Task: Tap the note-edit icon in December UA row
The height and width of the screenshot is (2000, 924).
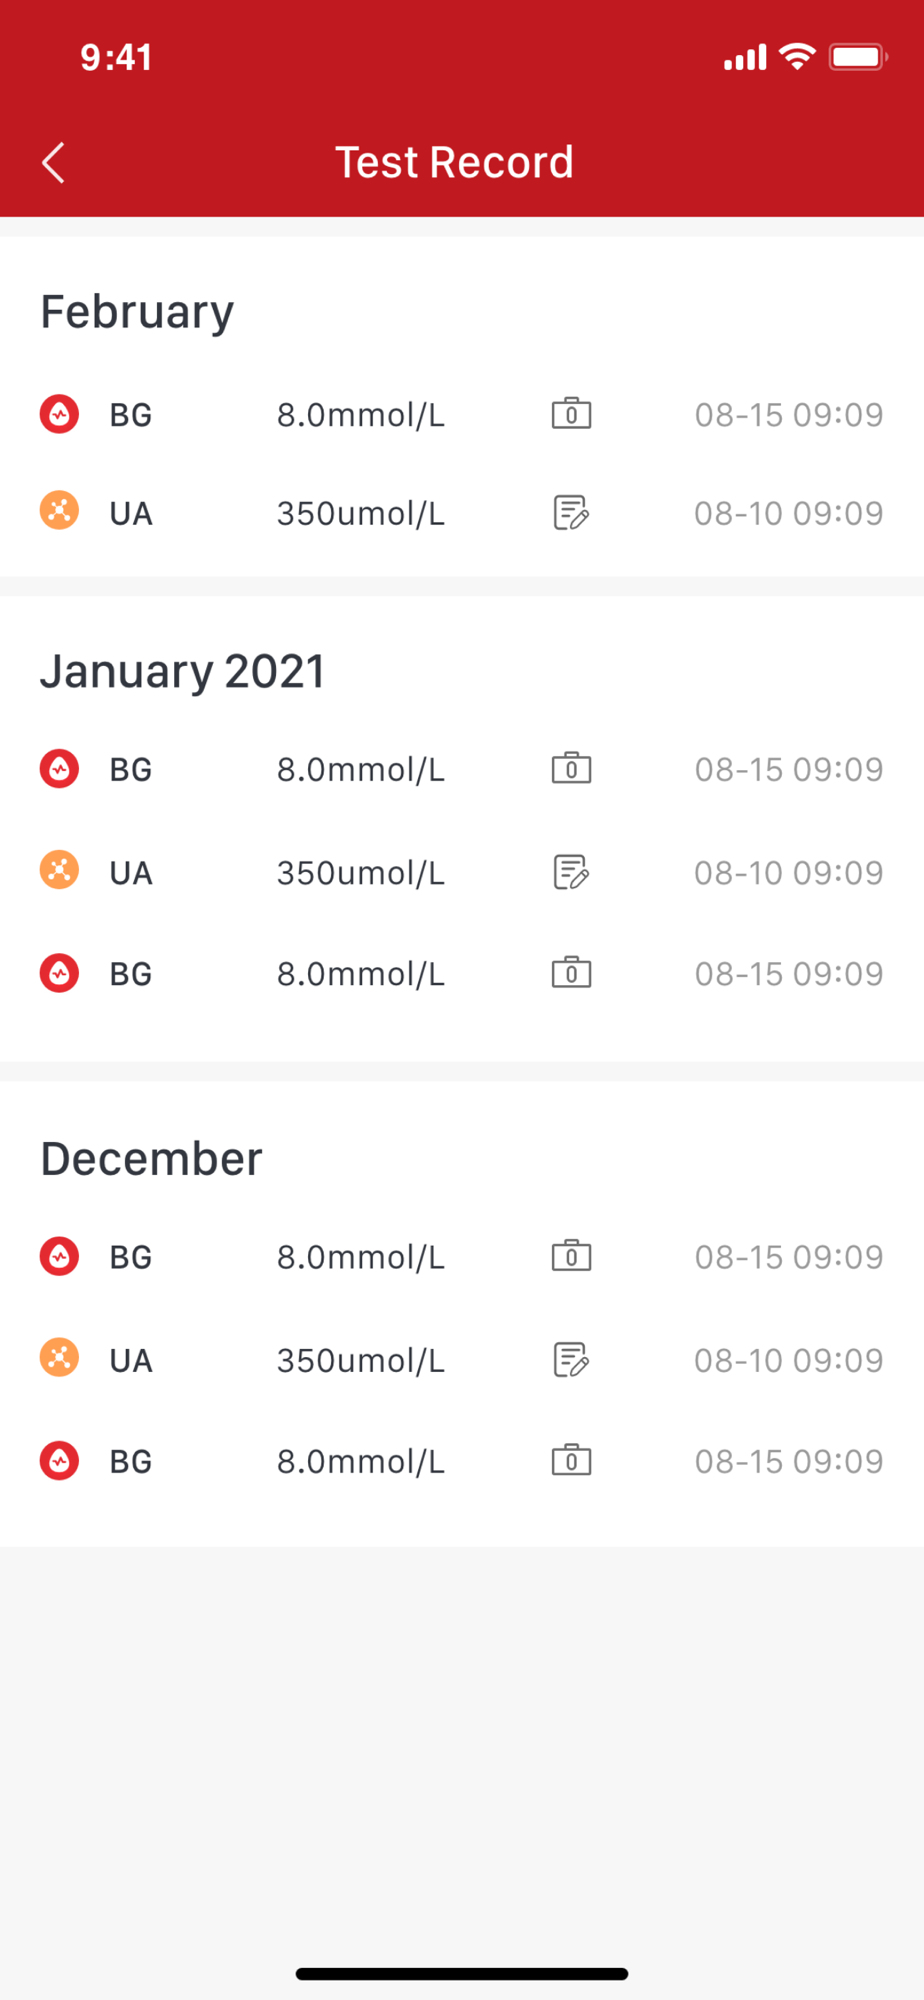Action: [571, 1360]
